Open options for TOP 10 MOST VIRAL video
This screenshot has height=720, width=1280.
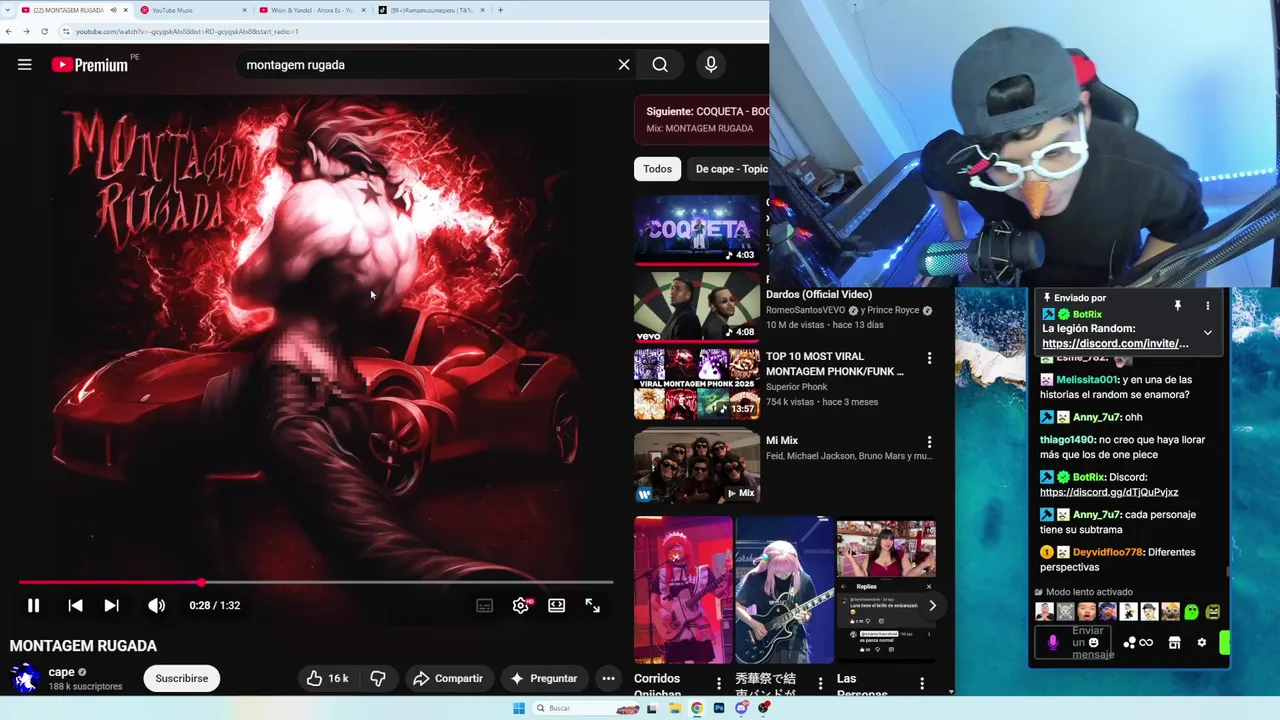tap(929, 358)
